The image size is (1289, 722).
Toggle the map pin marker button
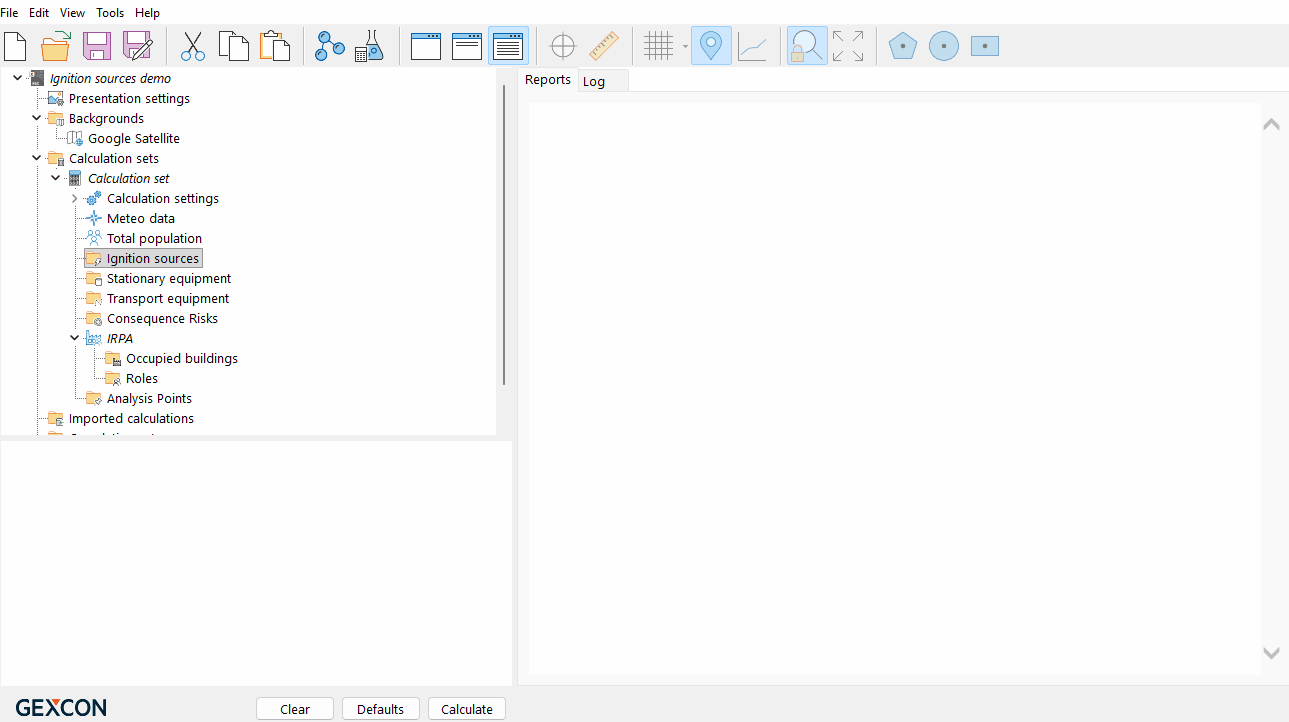coord(711,46)
